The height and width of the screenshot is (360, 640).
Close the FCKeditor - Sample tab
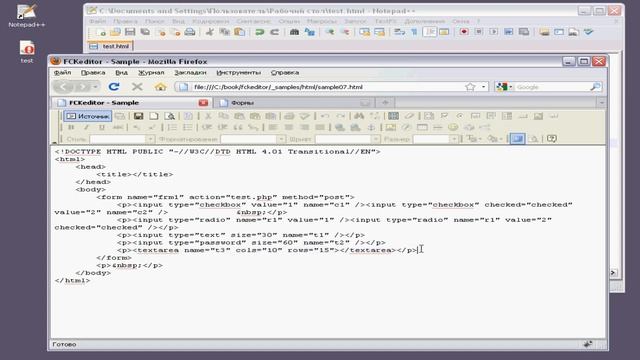click(203, 103)
